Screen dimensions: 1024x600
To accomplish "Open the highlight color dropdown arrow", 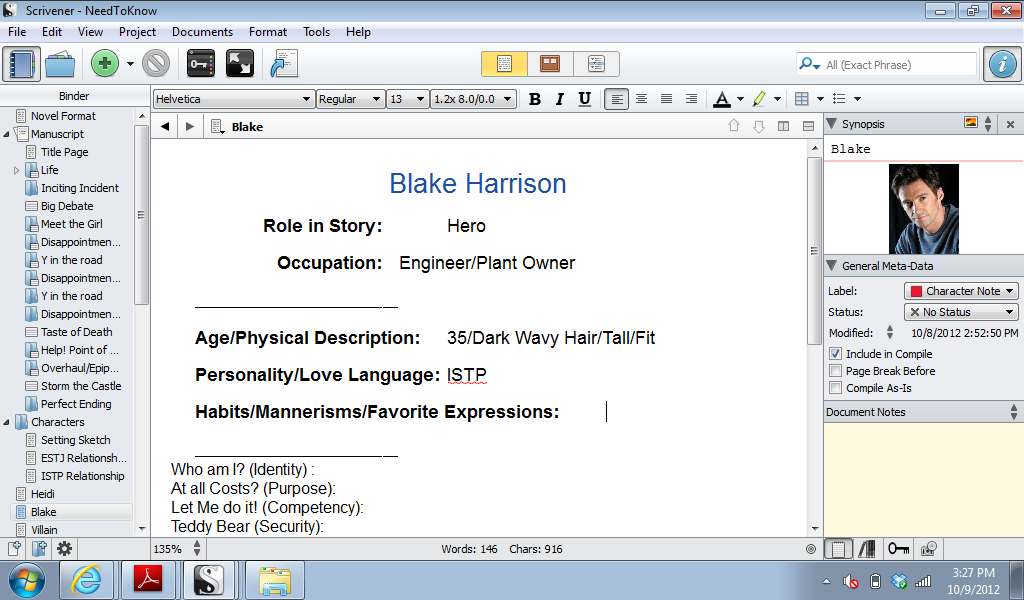I will tap(777, 99).
